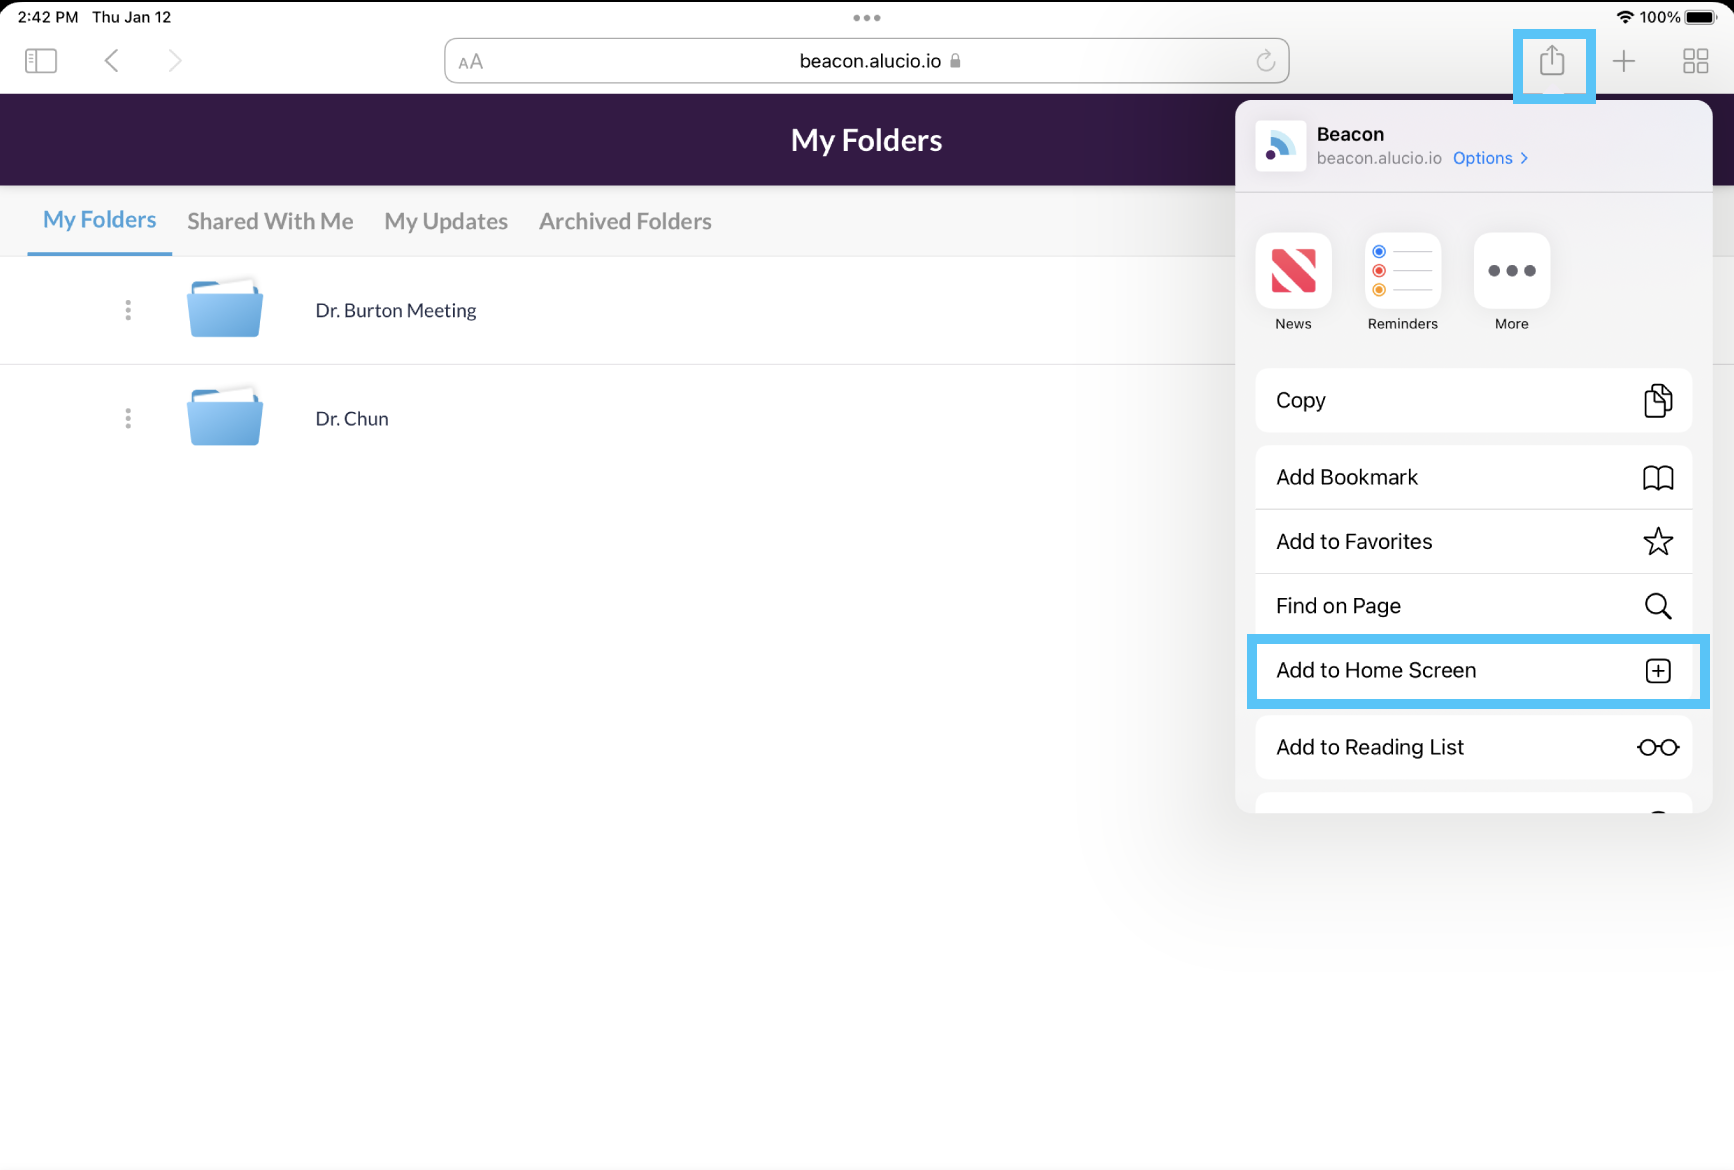This screenshot has height=1170, width=1734.
Task: Share page to Reminders app
Action: pyautogui.click(x=1402, y=271)
